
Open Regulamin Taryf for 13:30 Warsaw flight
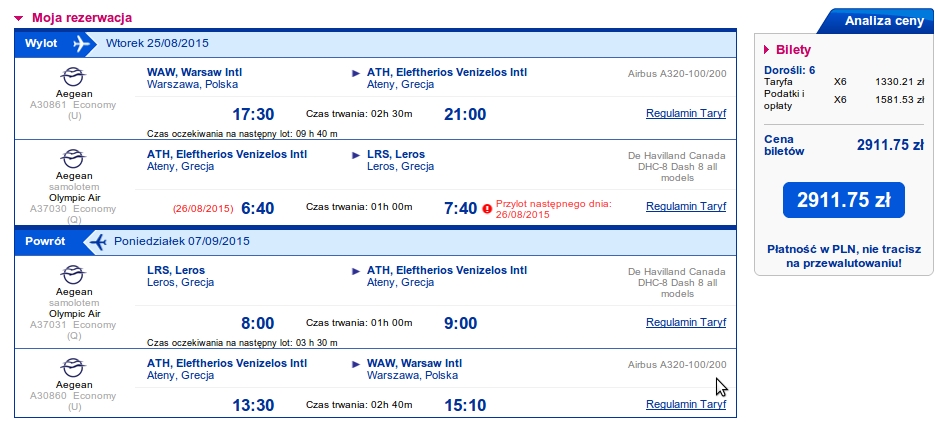click(686, 404)
